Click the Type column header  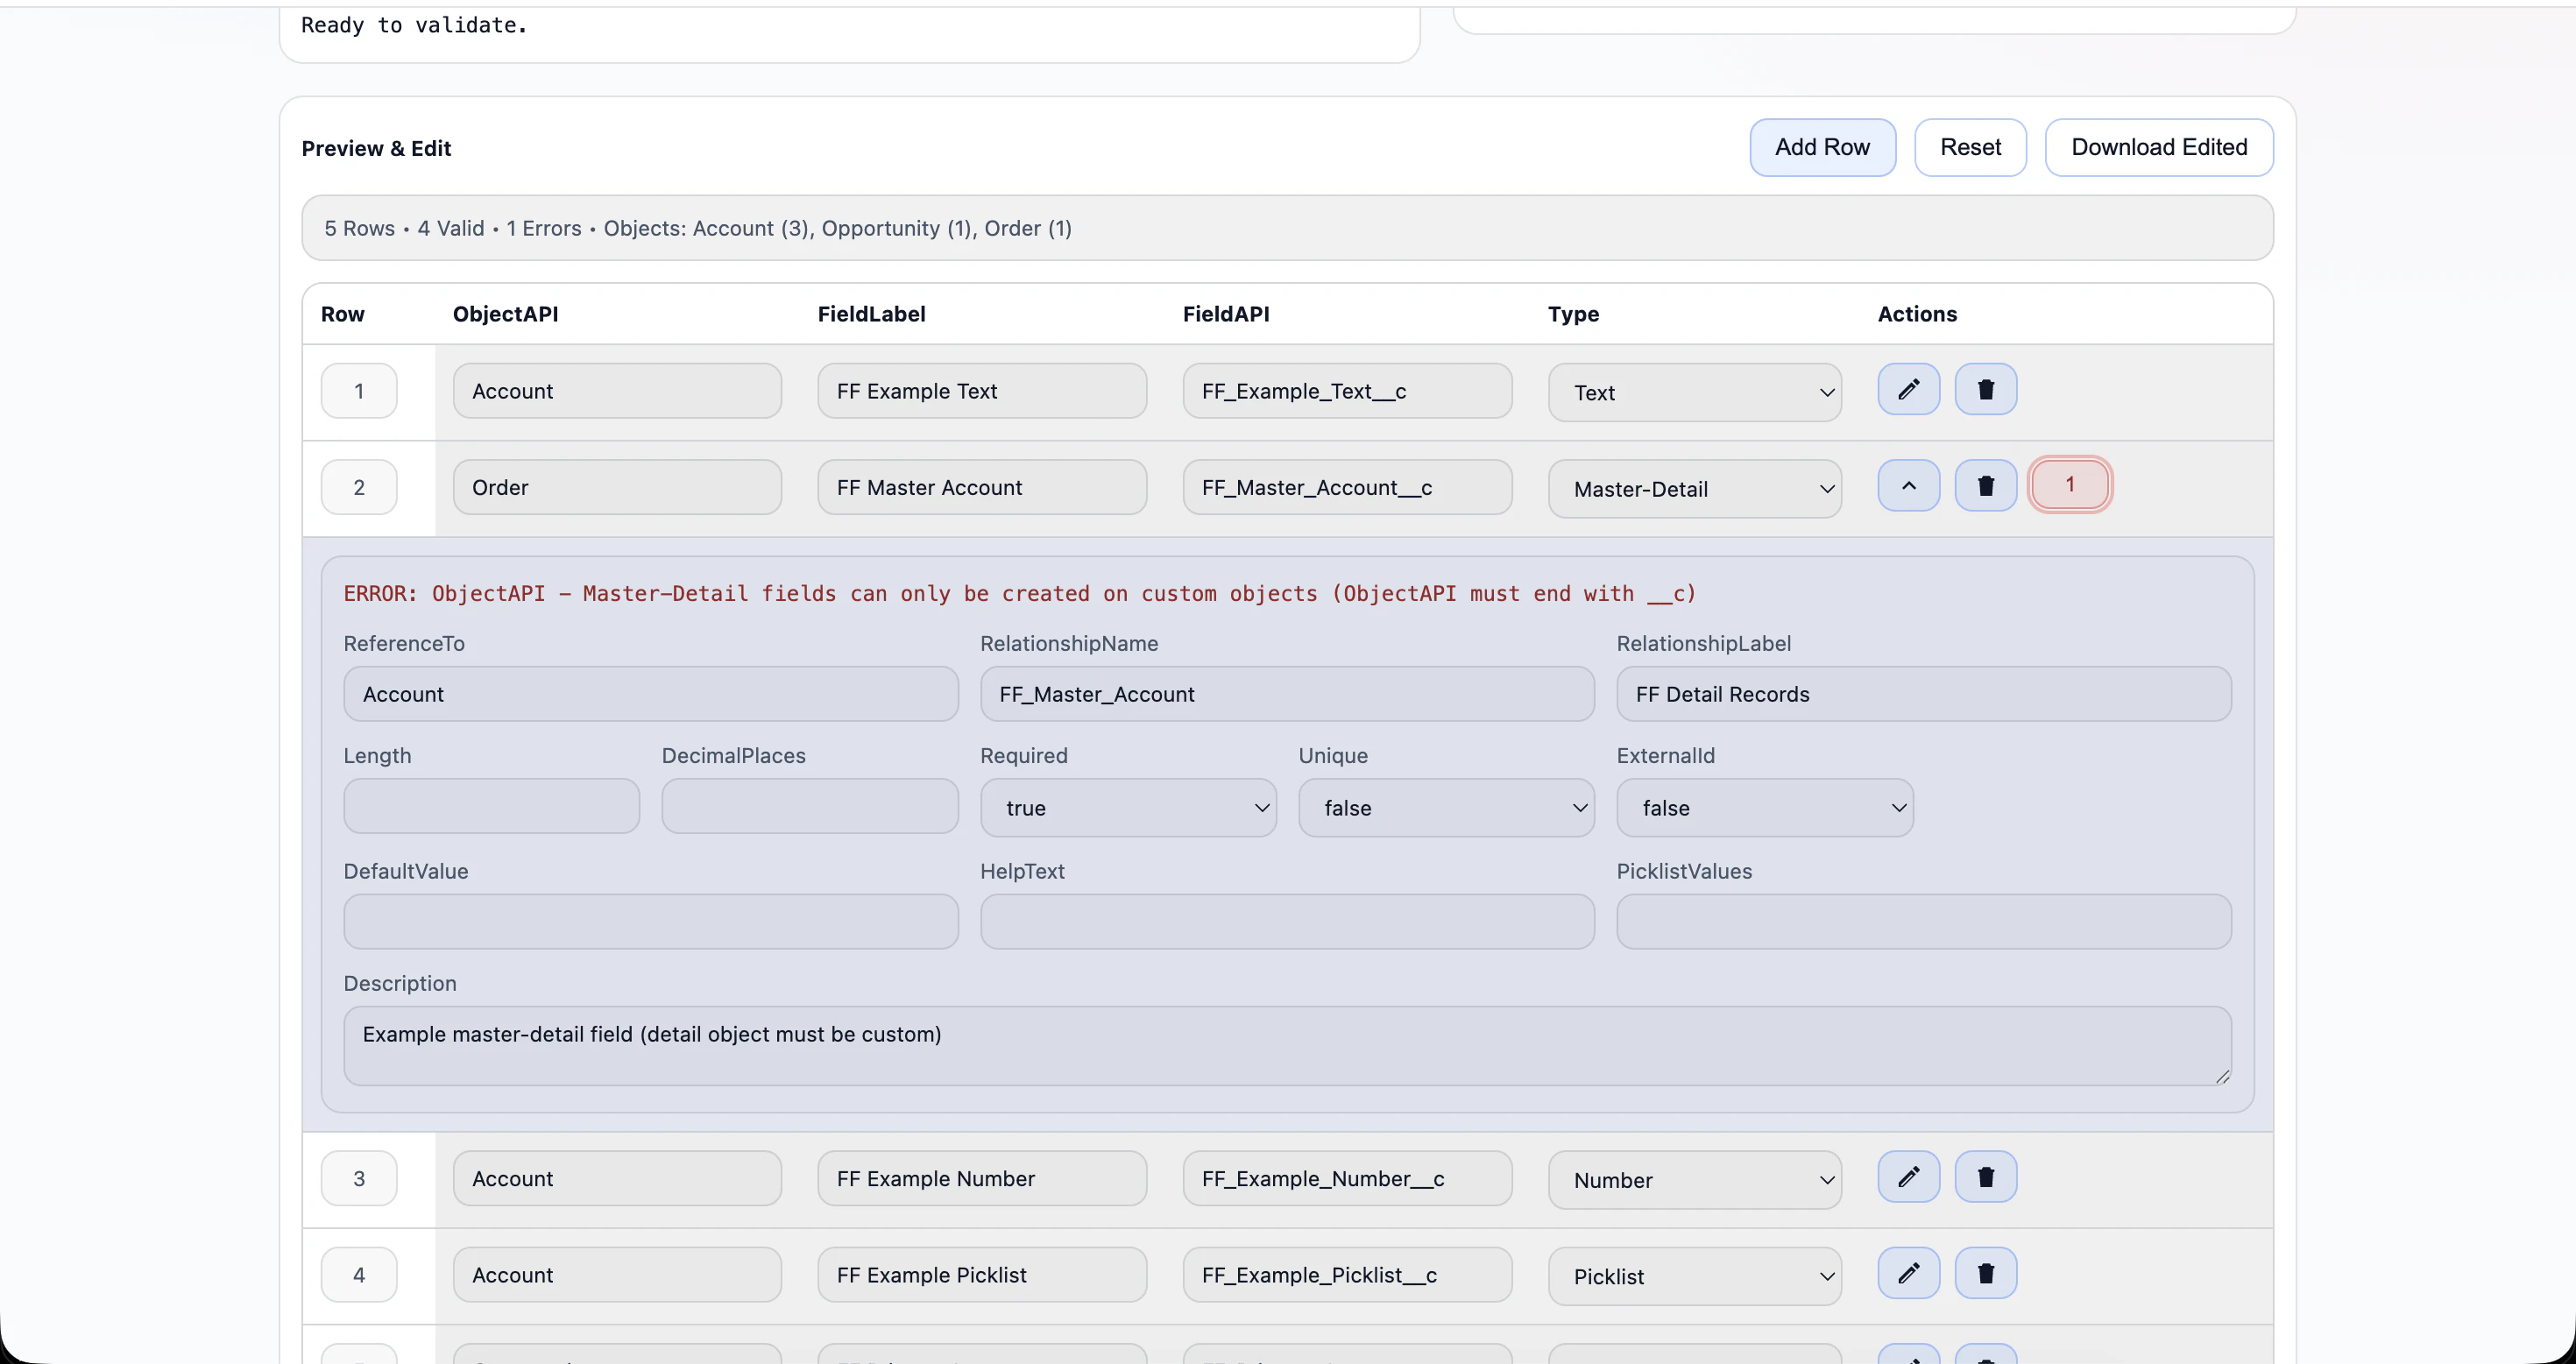point(1573,314)
